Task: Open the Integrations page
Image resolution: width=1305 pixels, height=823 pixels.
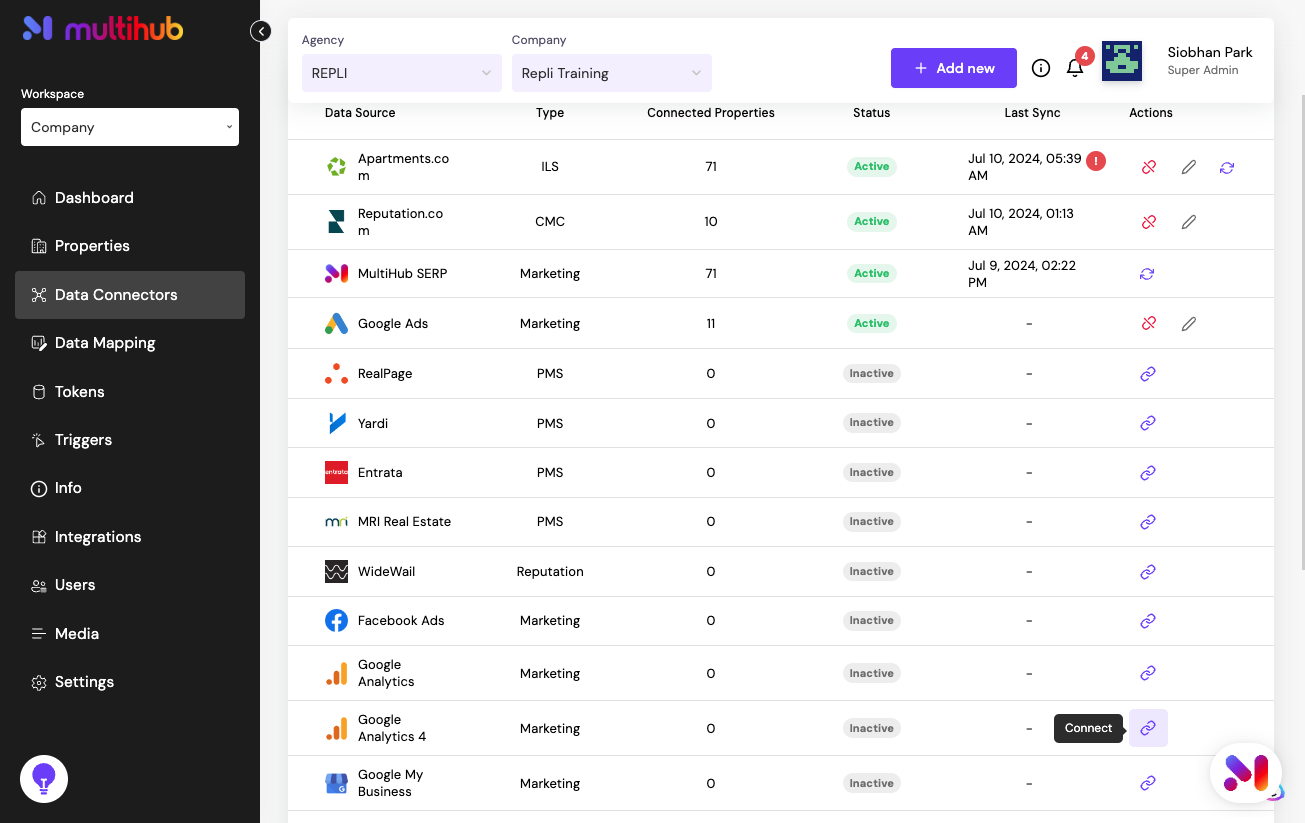Action: pyautogui.click(x=130, y=537)
